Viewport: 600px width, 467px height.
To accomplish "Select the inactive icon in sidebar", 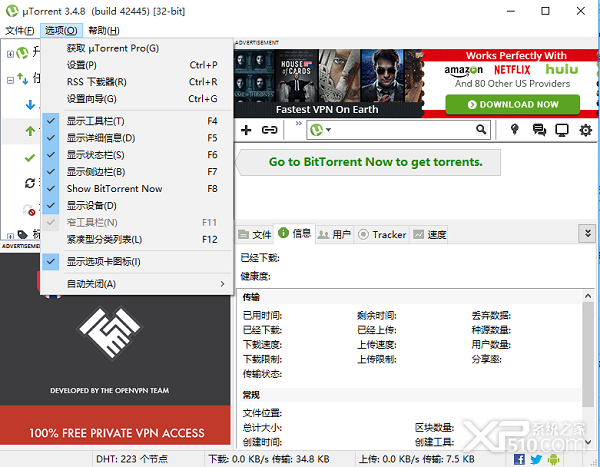I will click(29, 210).
